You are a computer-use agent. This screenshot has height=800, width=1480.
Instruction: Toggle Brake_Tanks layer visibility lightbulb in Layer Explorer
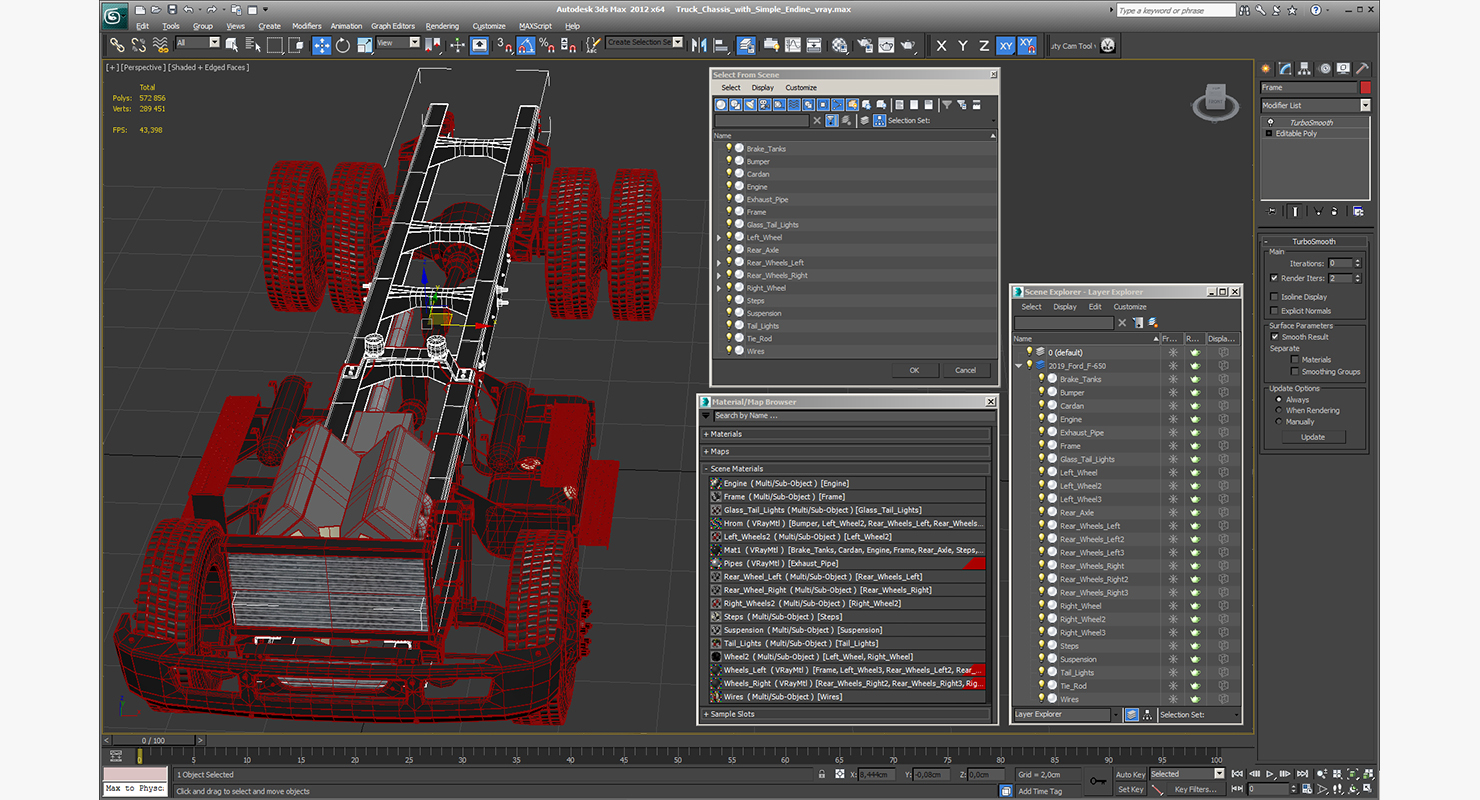pyautogui.click(x=1040, y=379)
